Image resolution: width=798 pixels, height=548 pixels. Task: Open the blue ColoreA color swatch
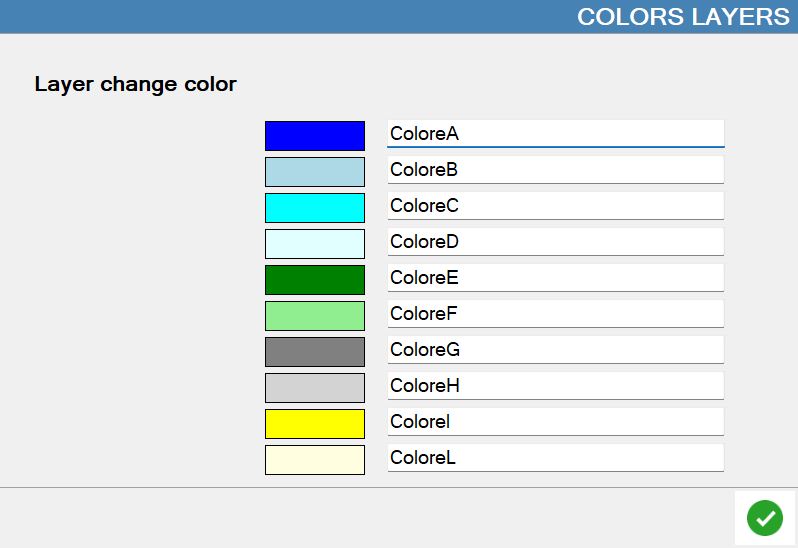click(x=315, y=136)
